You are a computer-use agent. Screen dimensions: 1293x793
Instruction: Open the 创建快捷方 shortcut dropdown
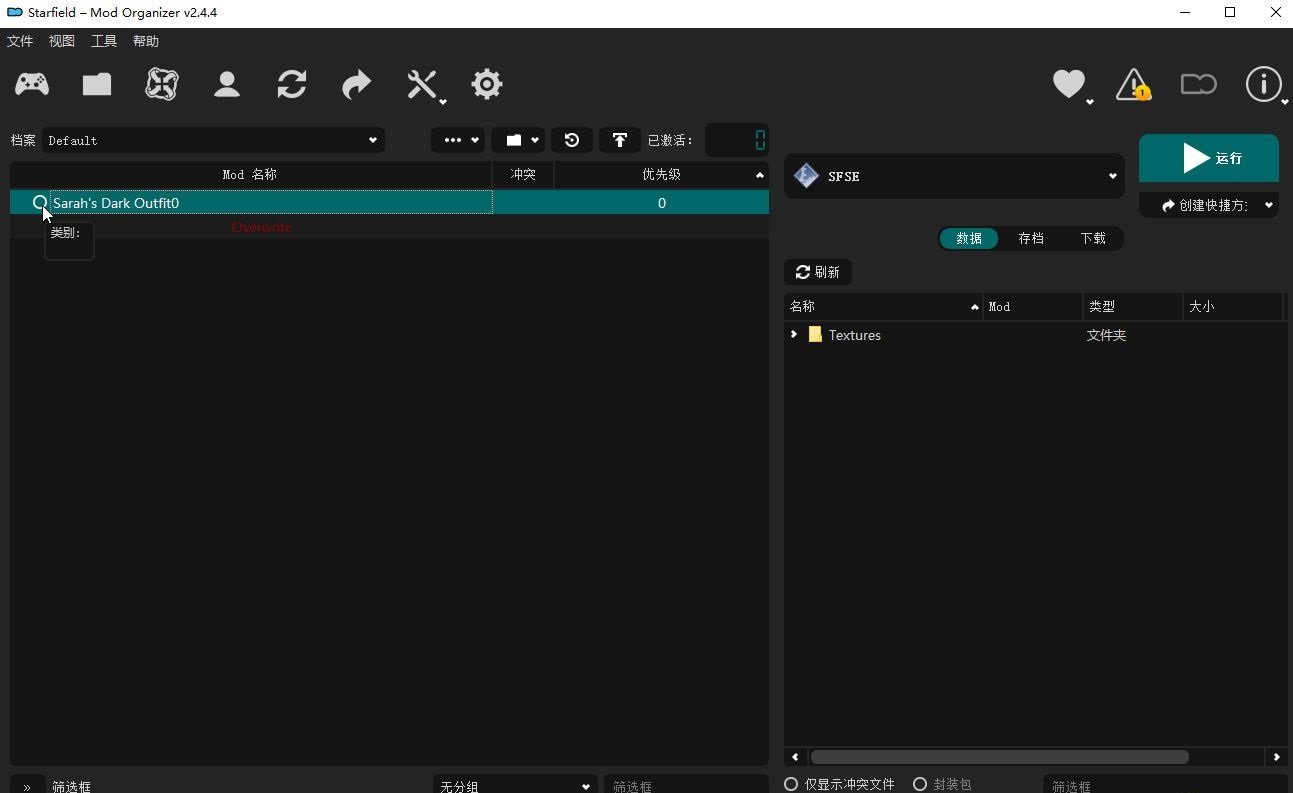click(1209, 205)
